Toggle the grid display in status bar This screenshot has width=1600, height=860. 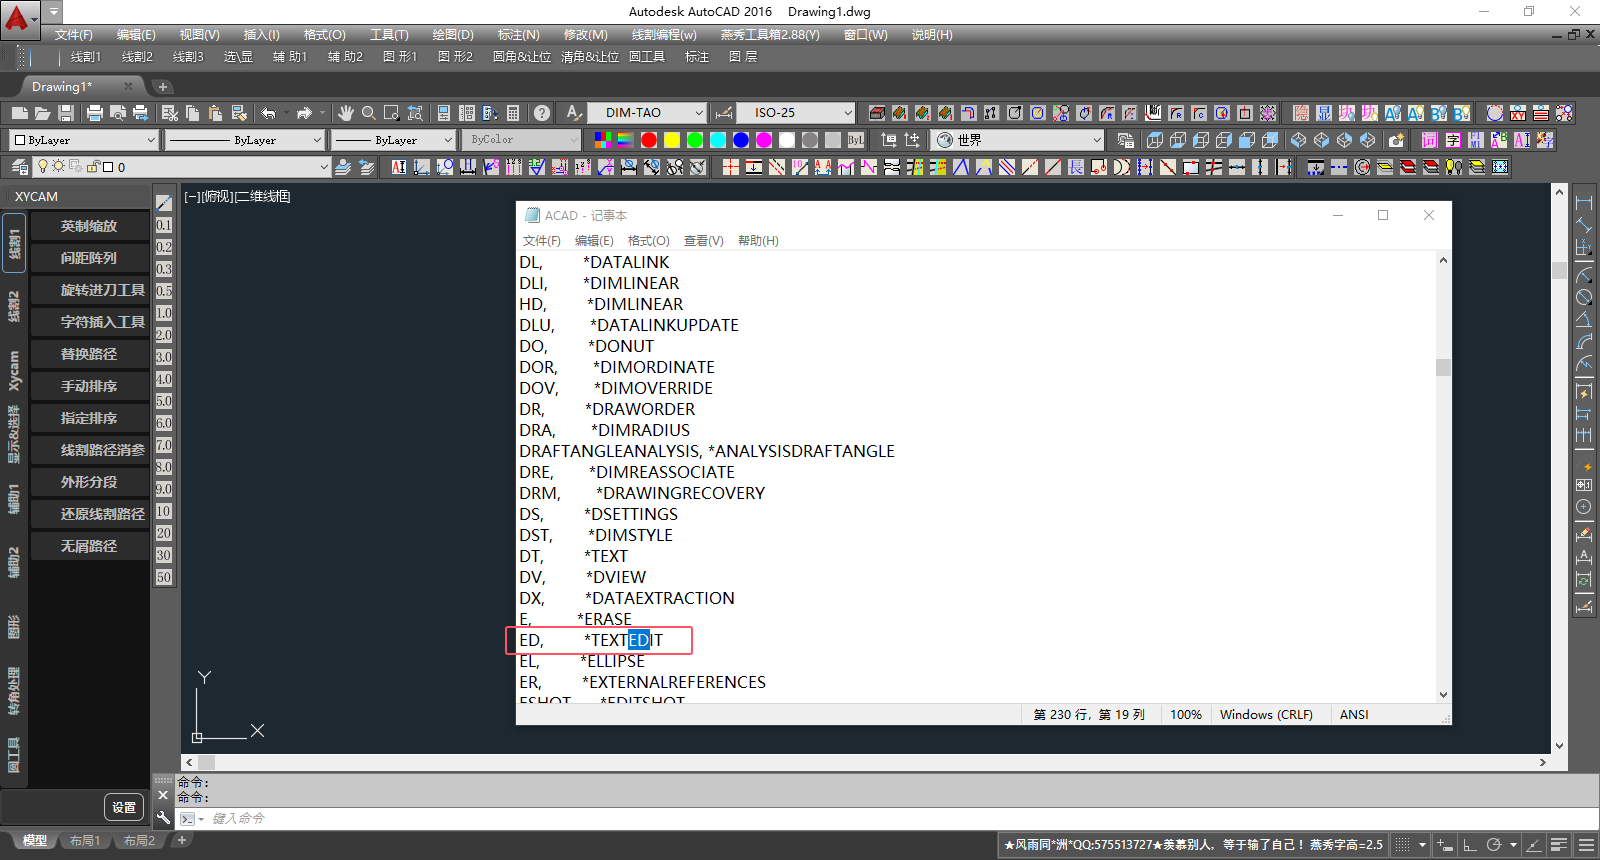(x=1402, y=845)
